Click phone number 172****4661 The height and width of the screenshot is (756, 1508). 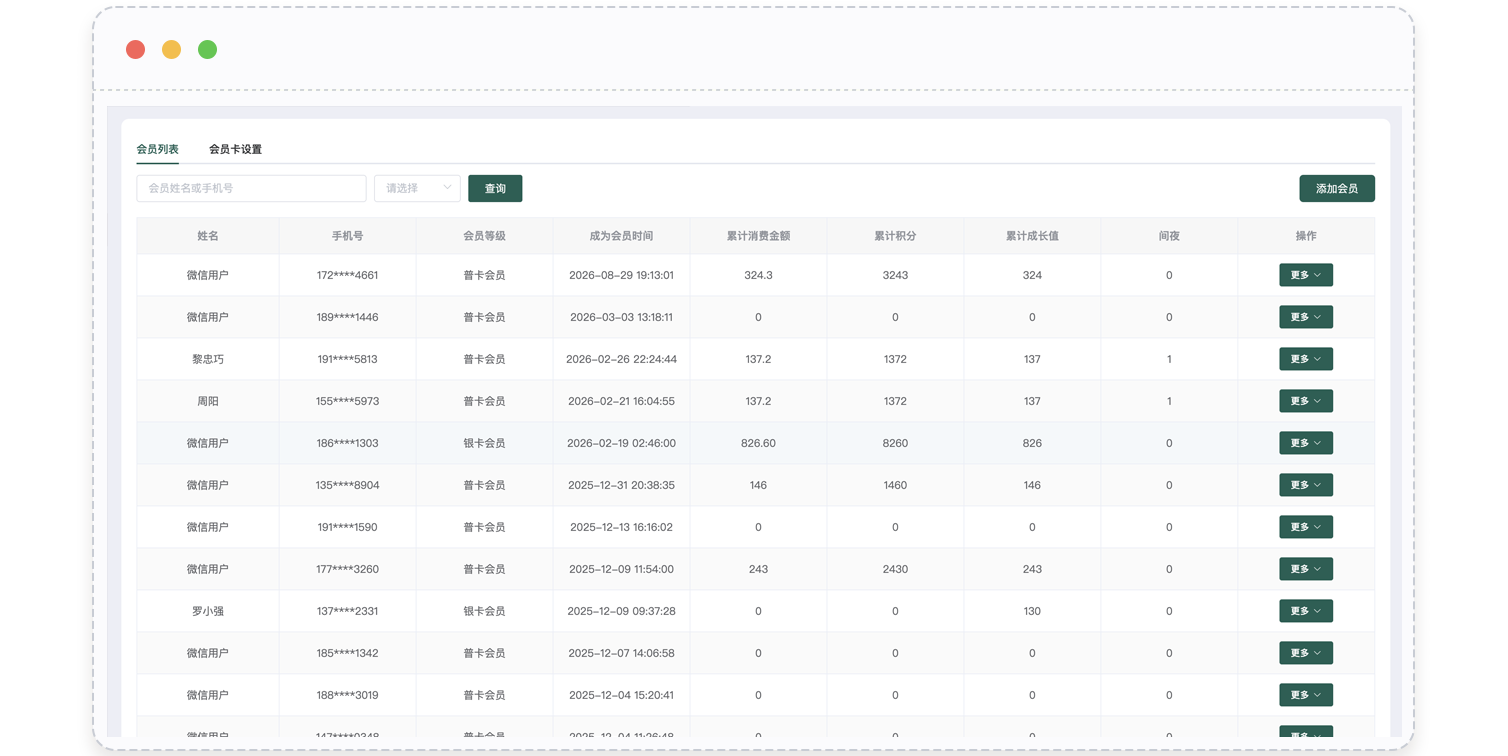click(x=347, y=275)
